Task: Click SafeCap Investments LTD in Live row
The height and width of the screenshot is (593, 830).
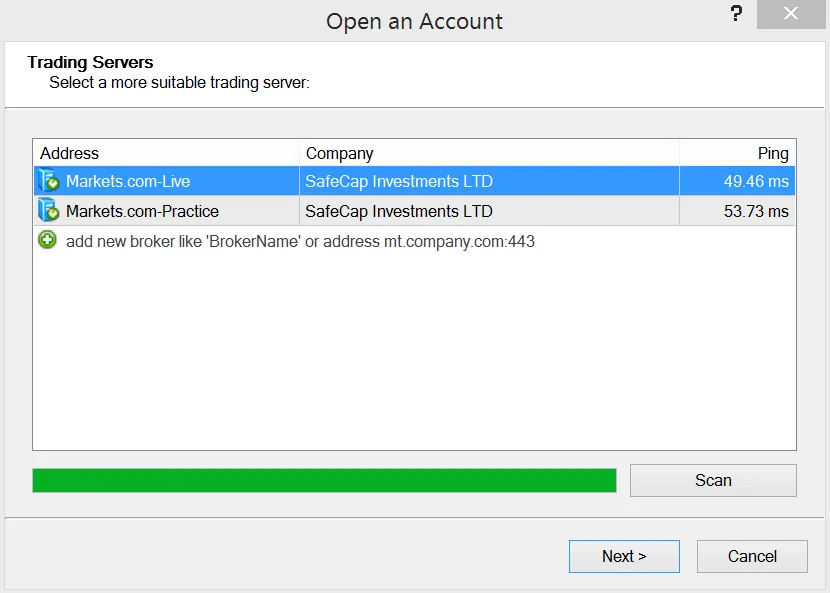Action: tap(399, 181)
